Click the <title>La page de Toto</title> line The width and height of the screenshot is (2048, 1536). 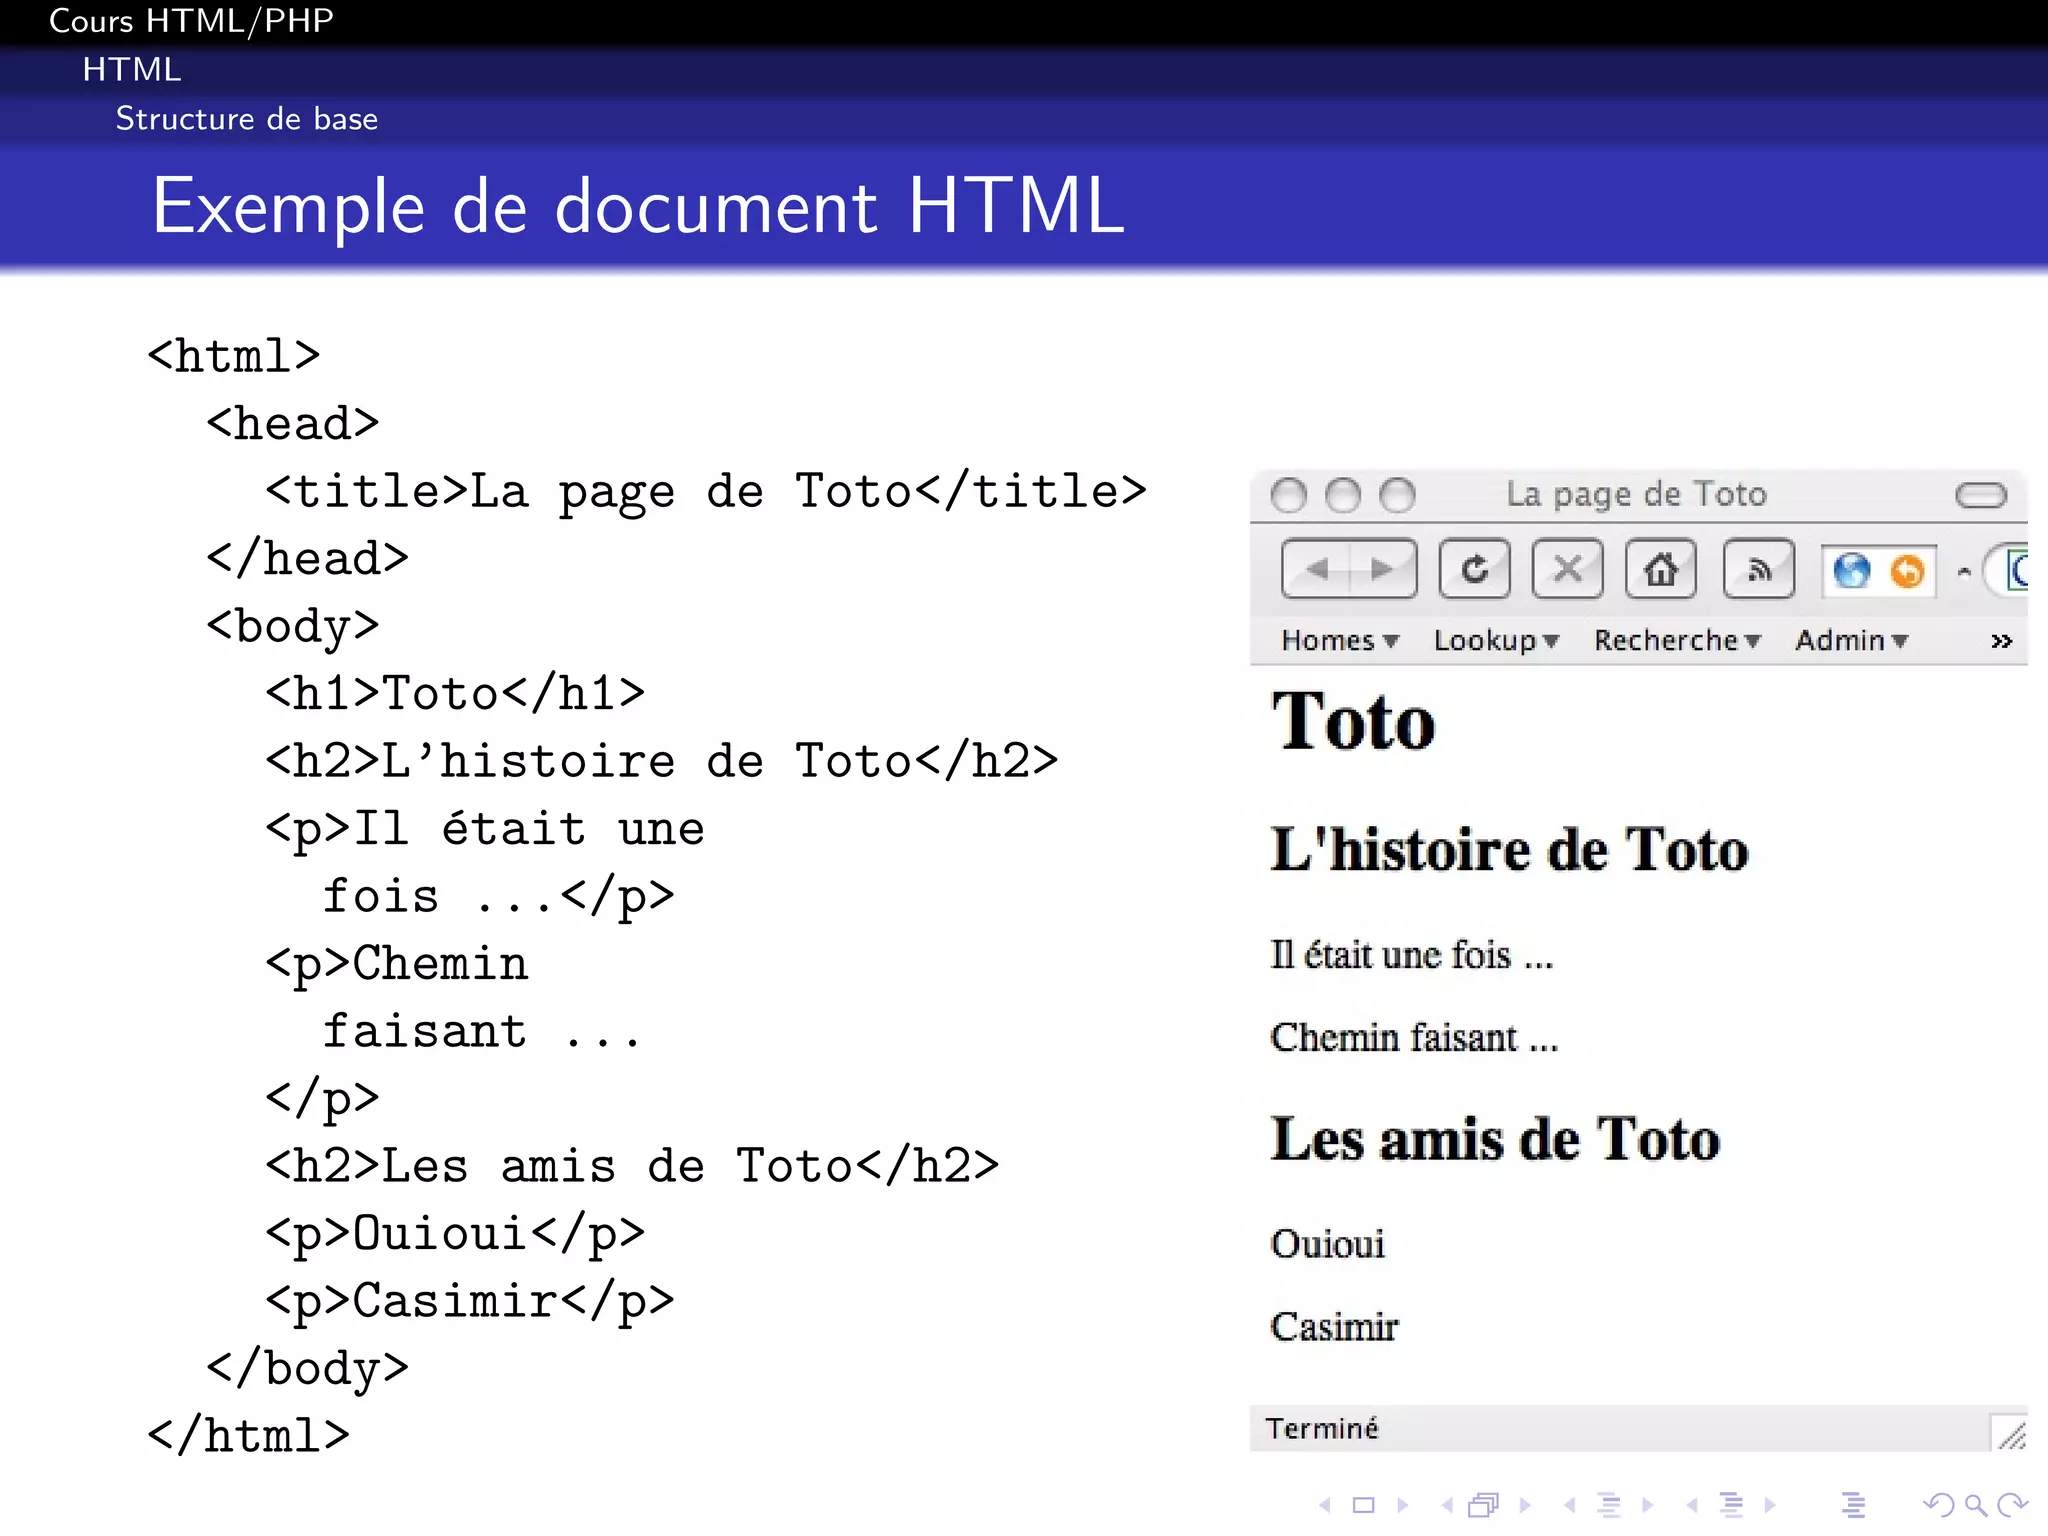pyautogui.click(x=706, y=492)
